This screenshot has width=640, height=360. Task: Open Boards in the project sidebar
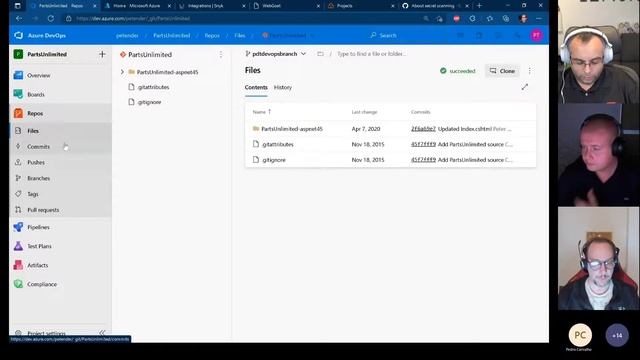coord(36,94)
